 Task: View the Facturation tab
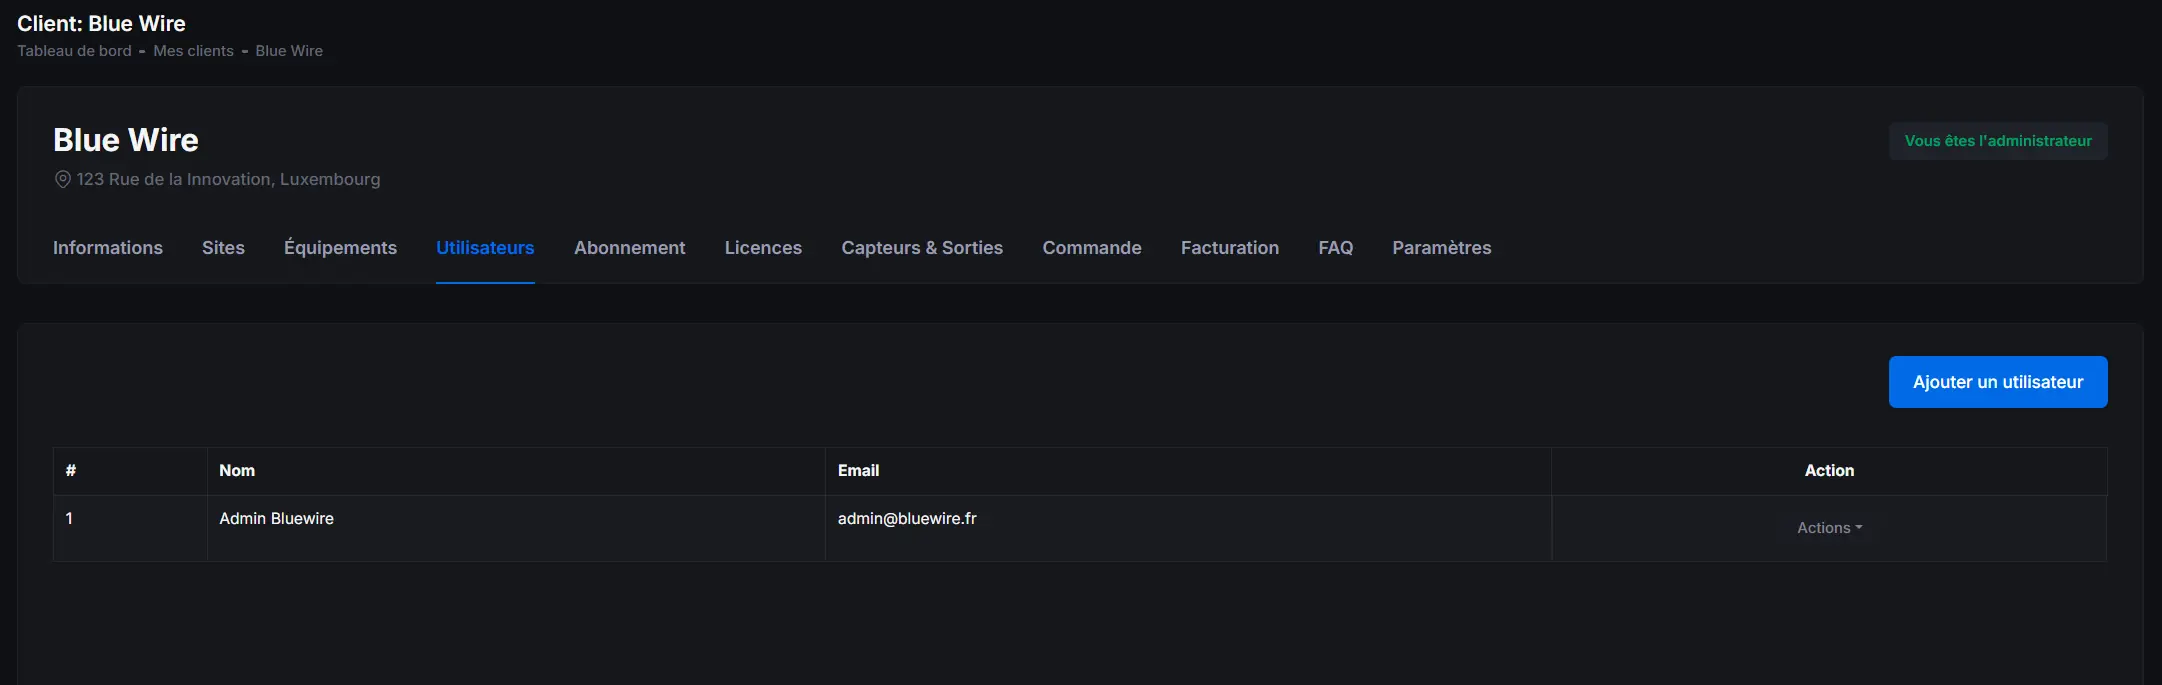tap(1229, 248)
